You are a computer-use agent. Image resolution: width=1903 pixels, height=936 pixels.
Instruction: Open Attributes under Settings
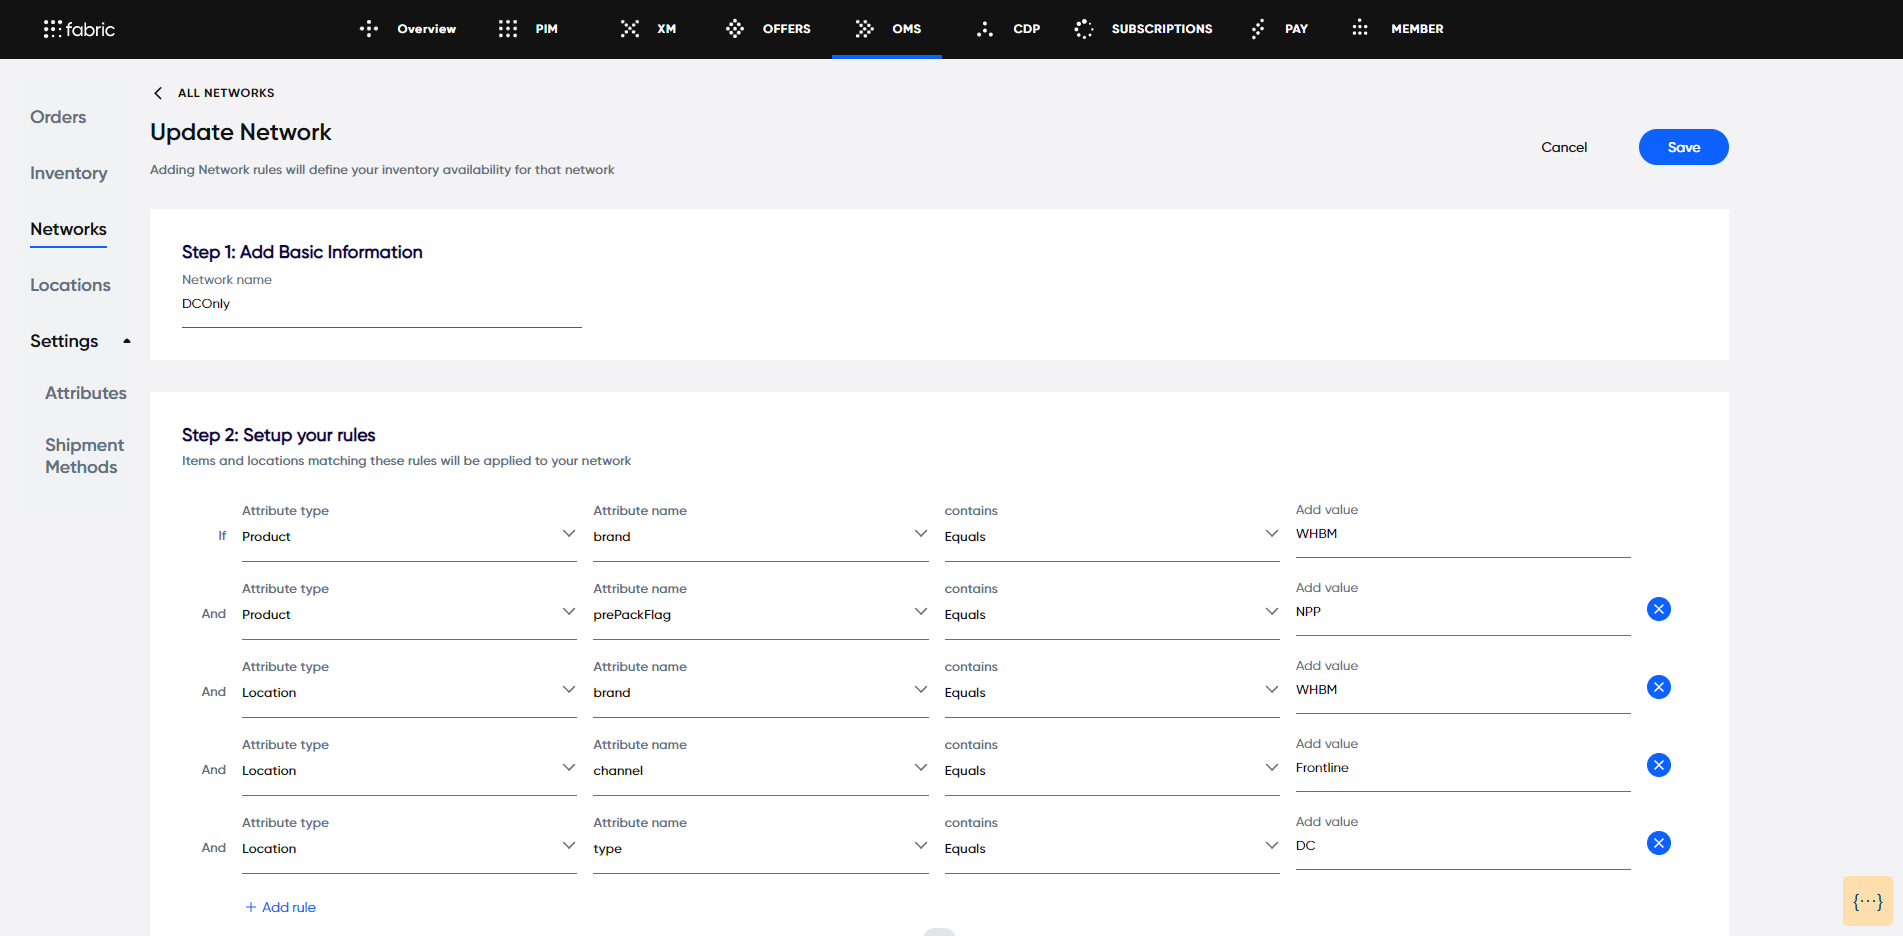[x=86, y=393]
